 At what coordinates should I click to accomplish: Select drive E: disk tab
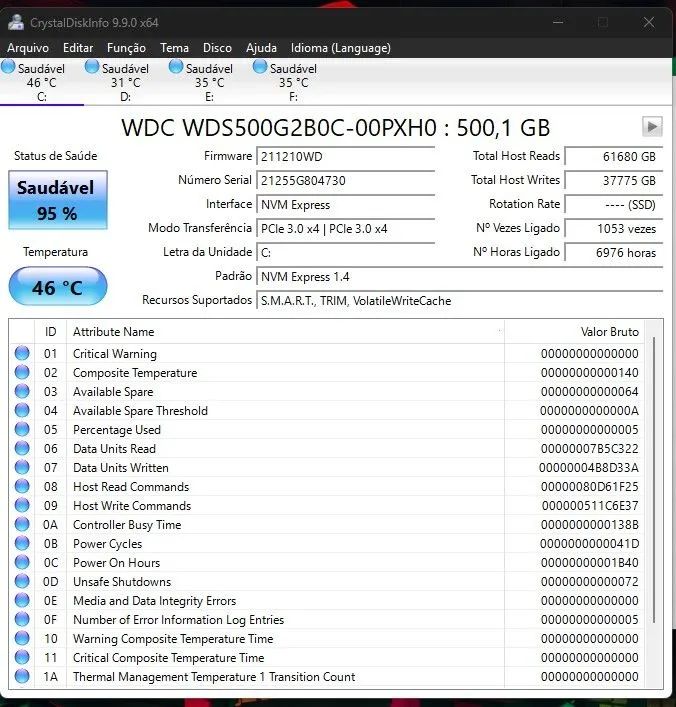coord(209,82)
